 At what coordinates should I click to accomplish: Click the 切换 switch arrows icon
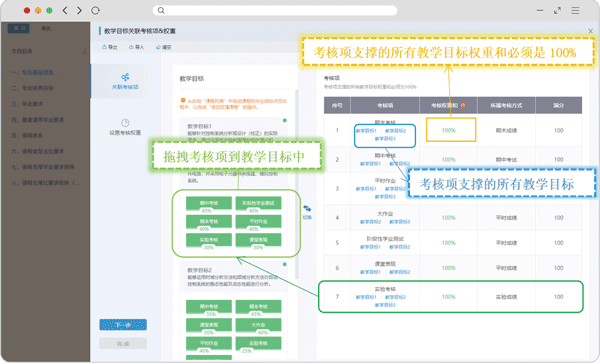(x=307, y=209)
